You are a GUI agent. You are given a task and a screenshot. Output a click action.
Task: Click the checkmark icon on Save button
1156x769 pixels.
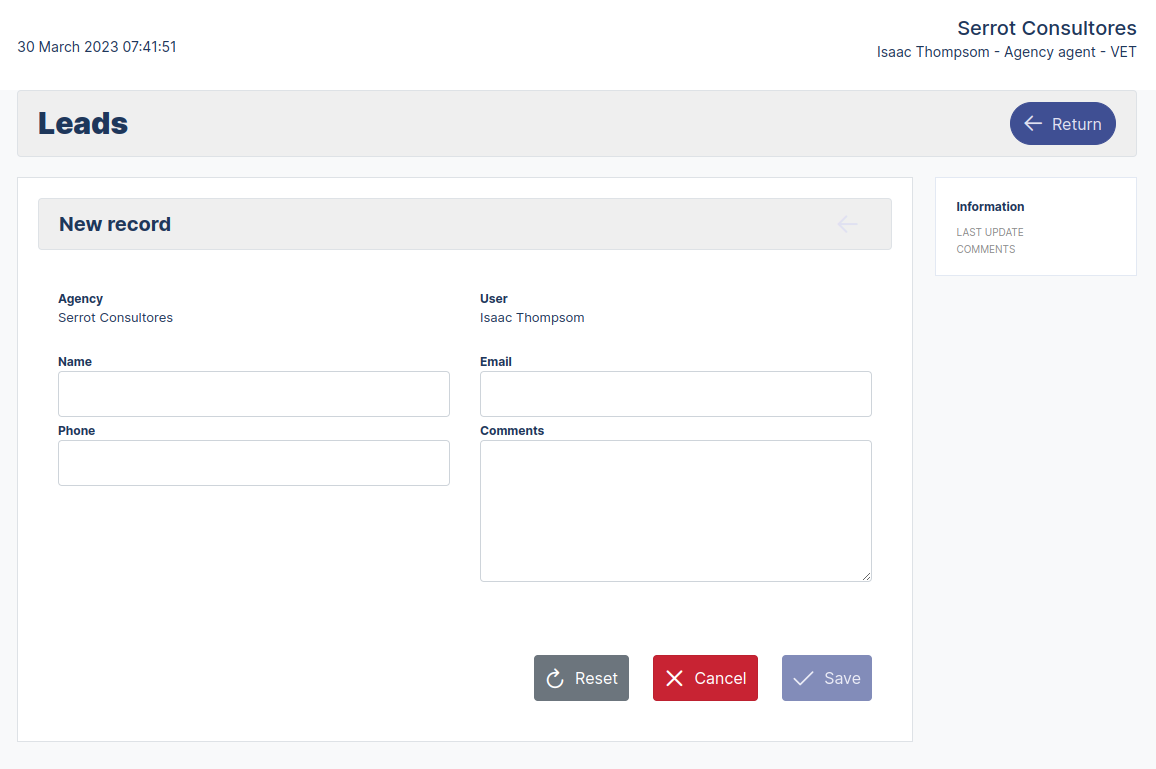[x=802, y=678]
